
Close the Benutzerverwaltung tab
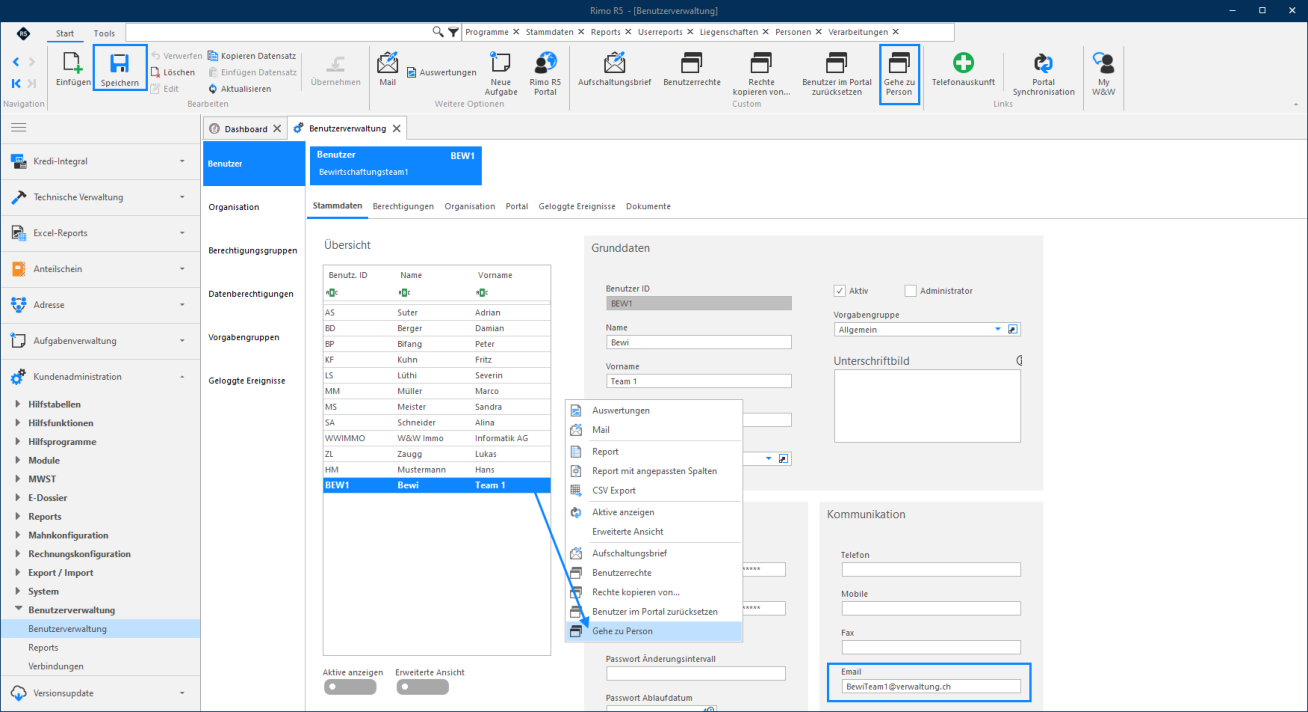pyautogui.click(x=397, y=129)
